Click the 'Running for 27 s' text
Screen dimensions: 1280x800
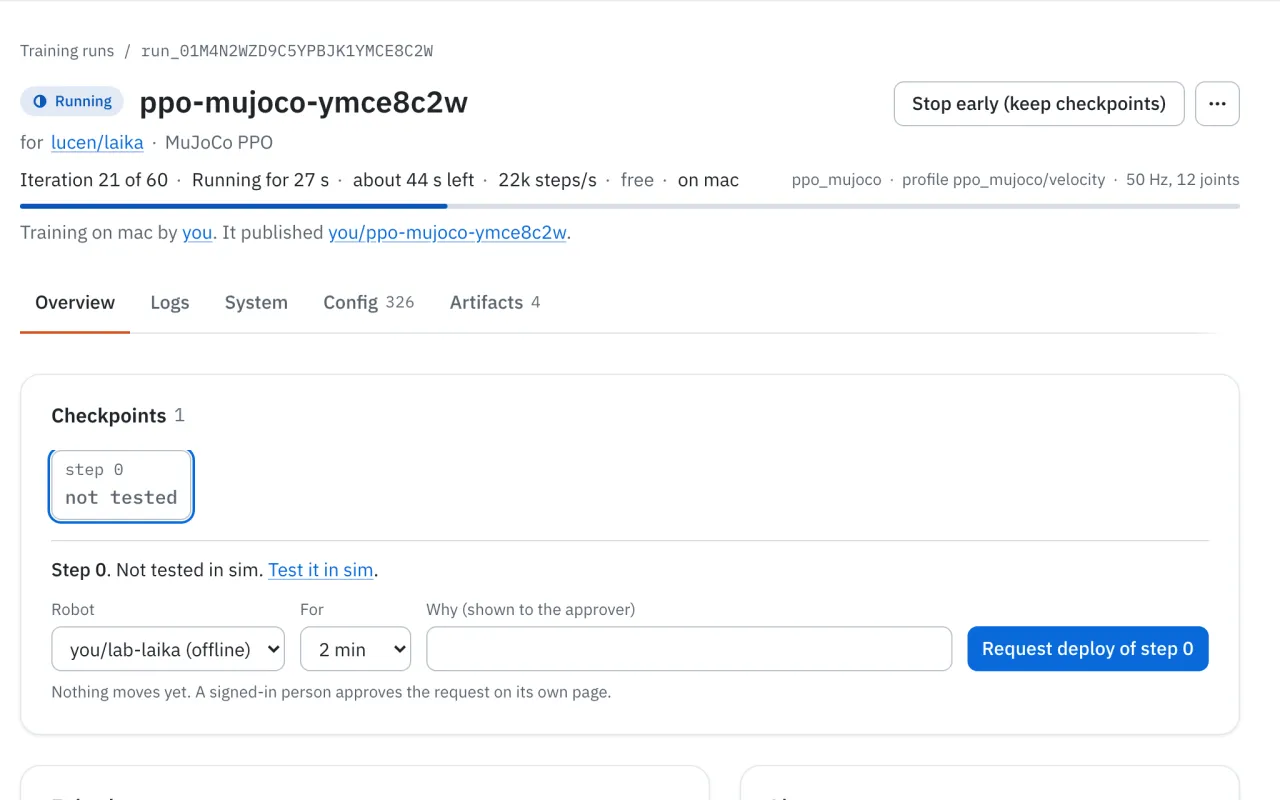[x=260, y=180]
